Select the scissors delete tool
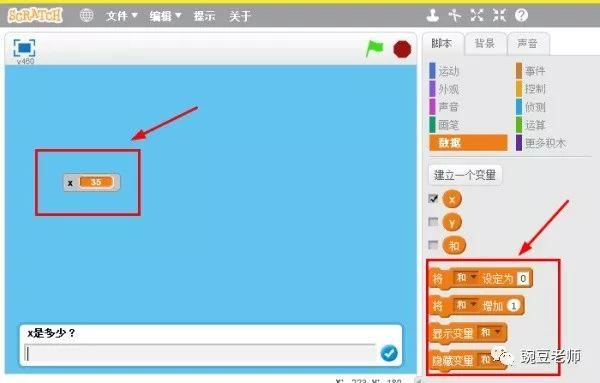 [455, 16]
